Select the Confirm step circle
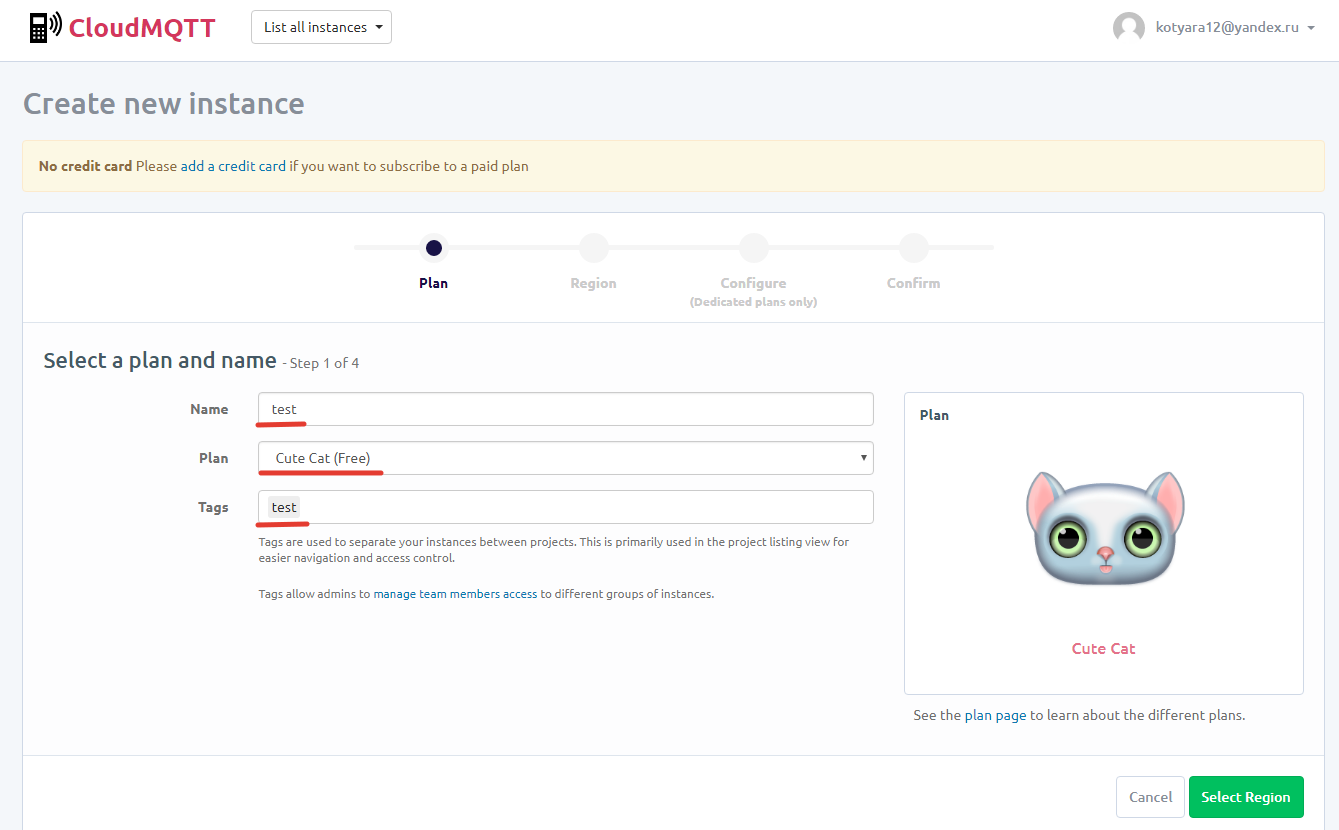The width and height of the screenshot is (1339, 830). (913, 248)
